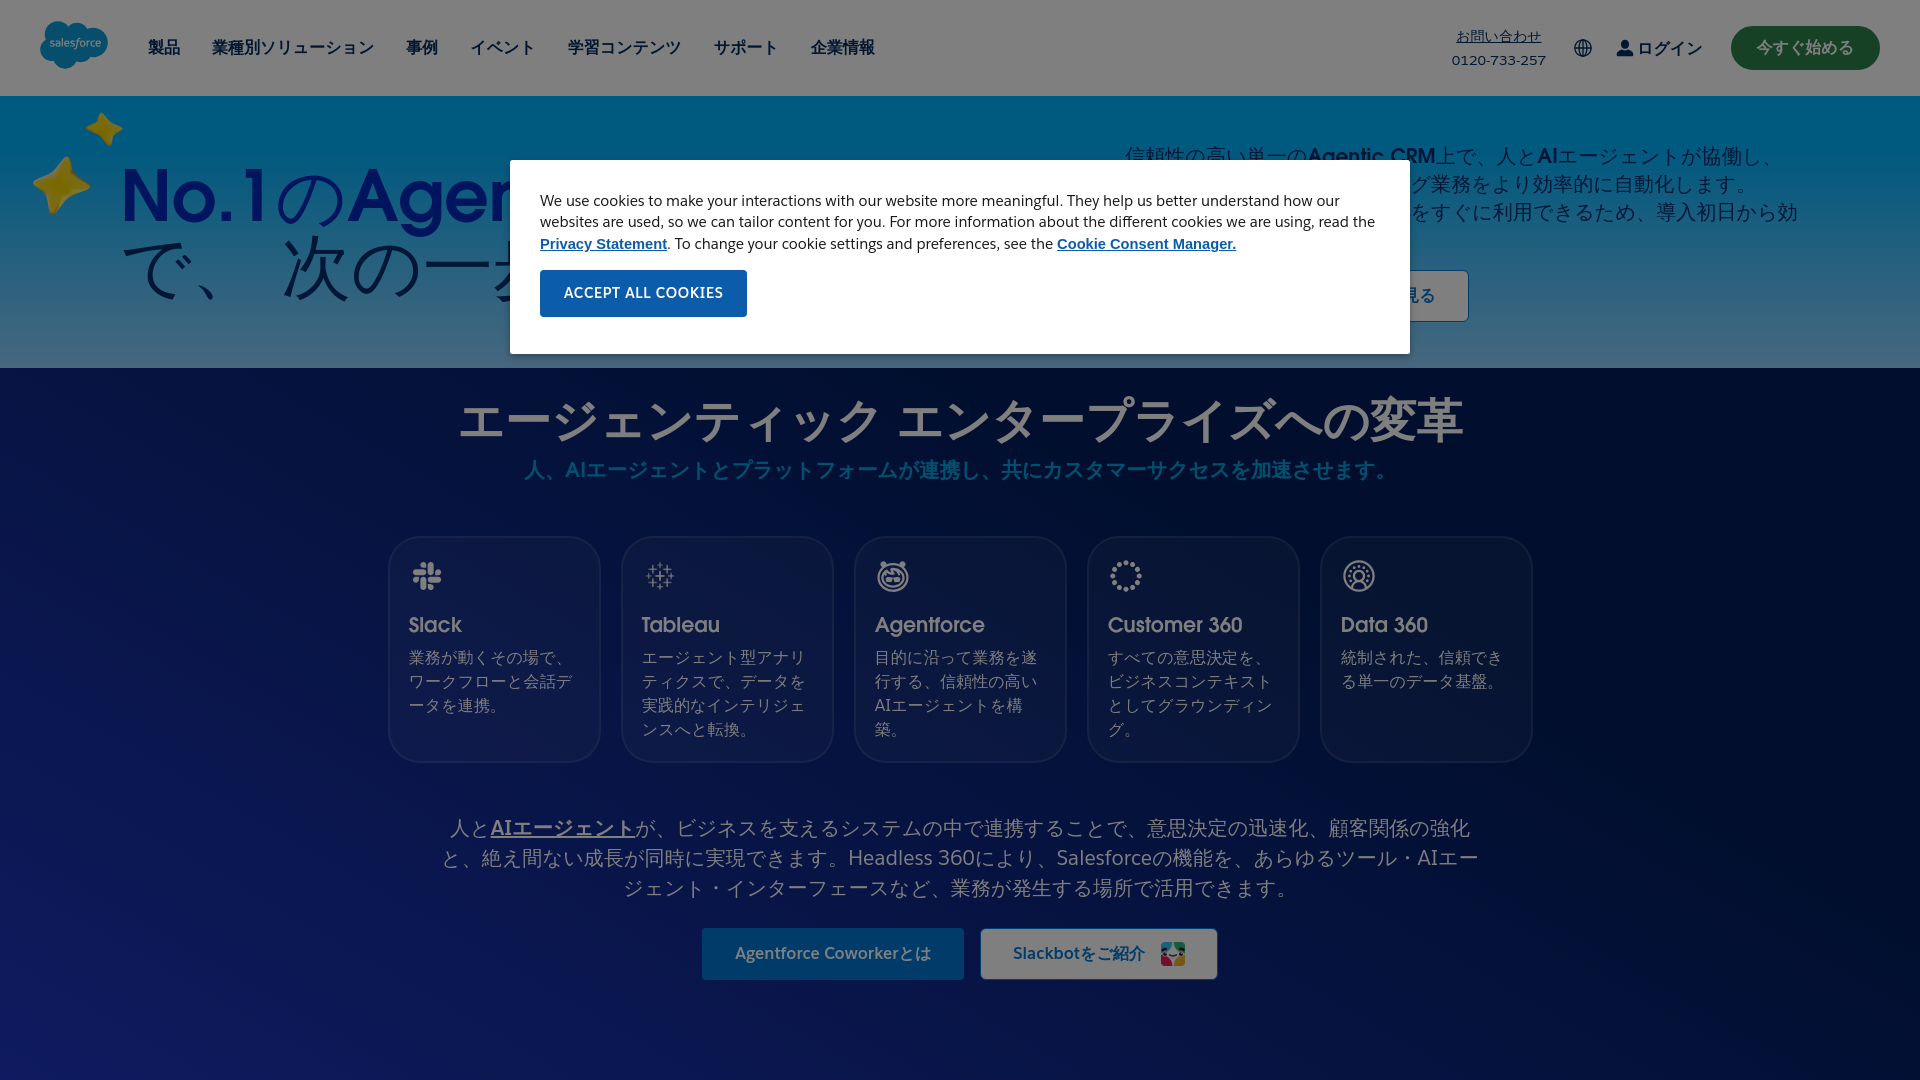Open the 学習コンテンツ menu
1920x1080 pixels.
pos(624,48)
